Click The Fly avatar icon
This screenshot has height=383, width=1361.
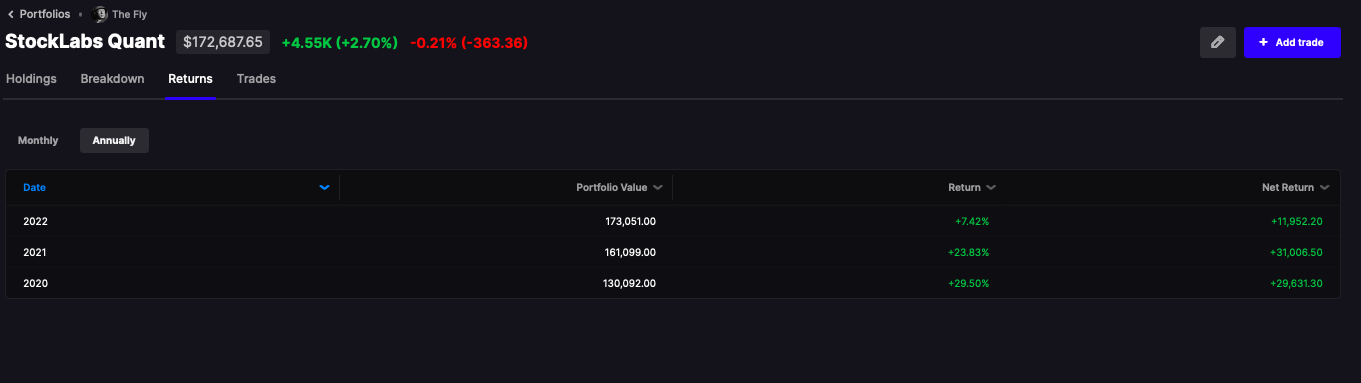[100, 14]
